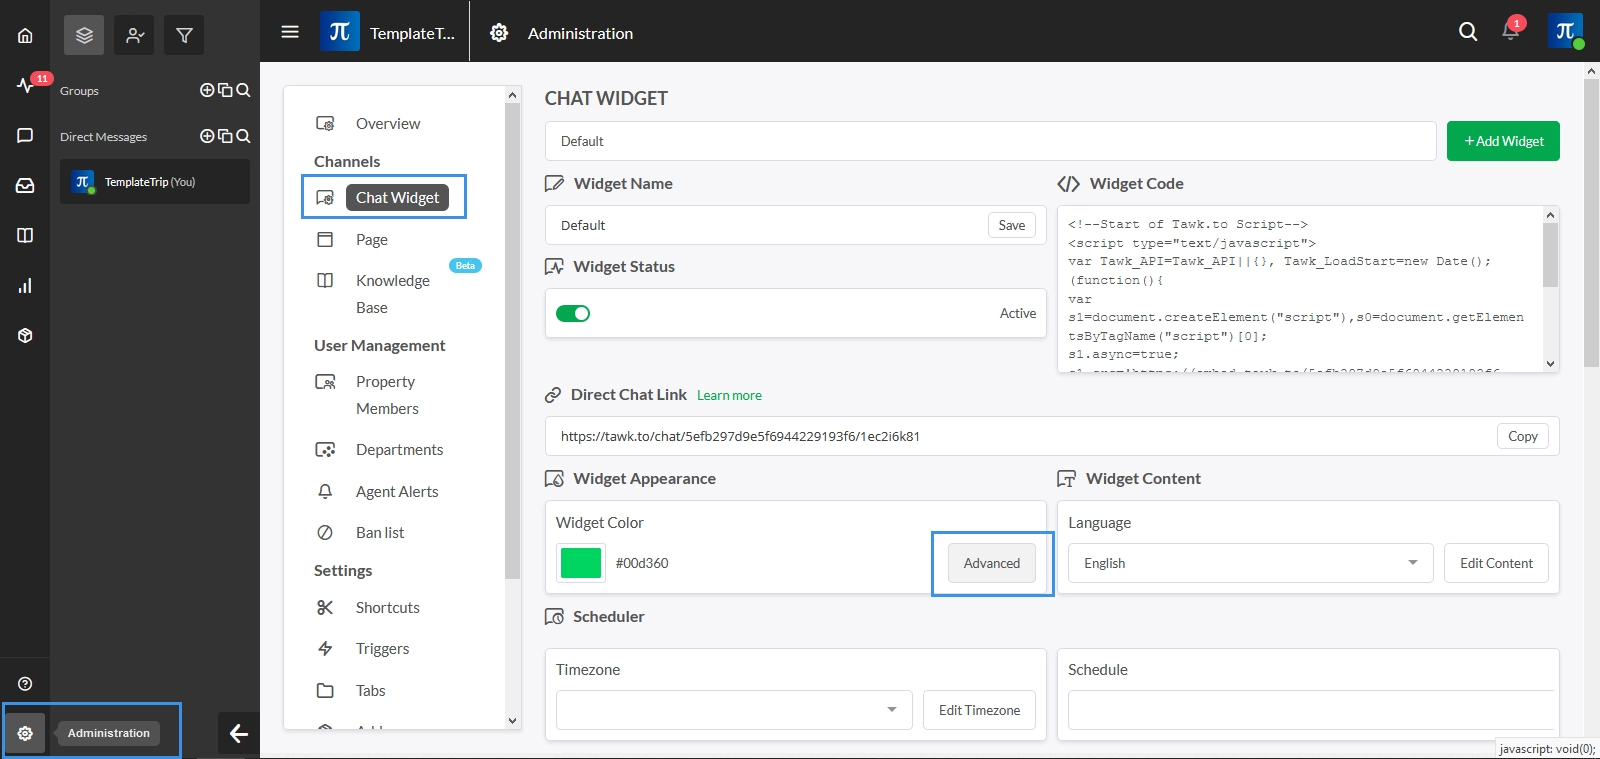This screenshot has height=759, width=1600.
Task: Click the popout icon beside Direct Messages
Action: pos(225,136)
